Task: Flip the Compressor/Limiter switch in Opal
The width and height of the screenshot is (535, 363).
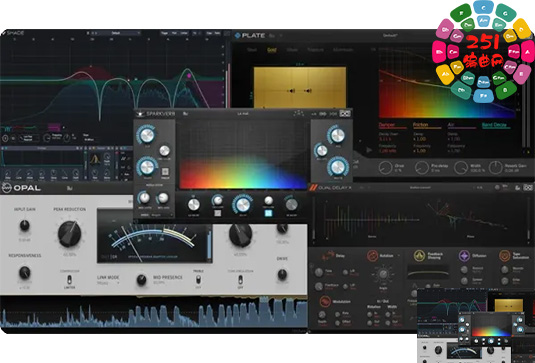Action: tap(69, 280)
